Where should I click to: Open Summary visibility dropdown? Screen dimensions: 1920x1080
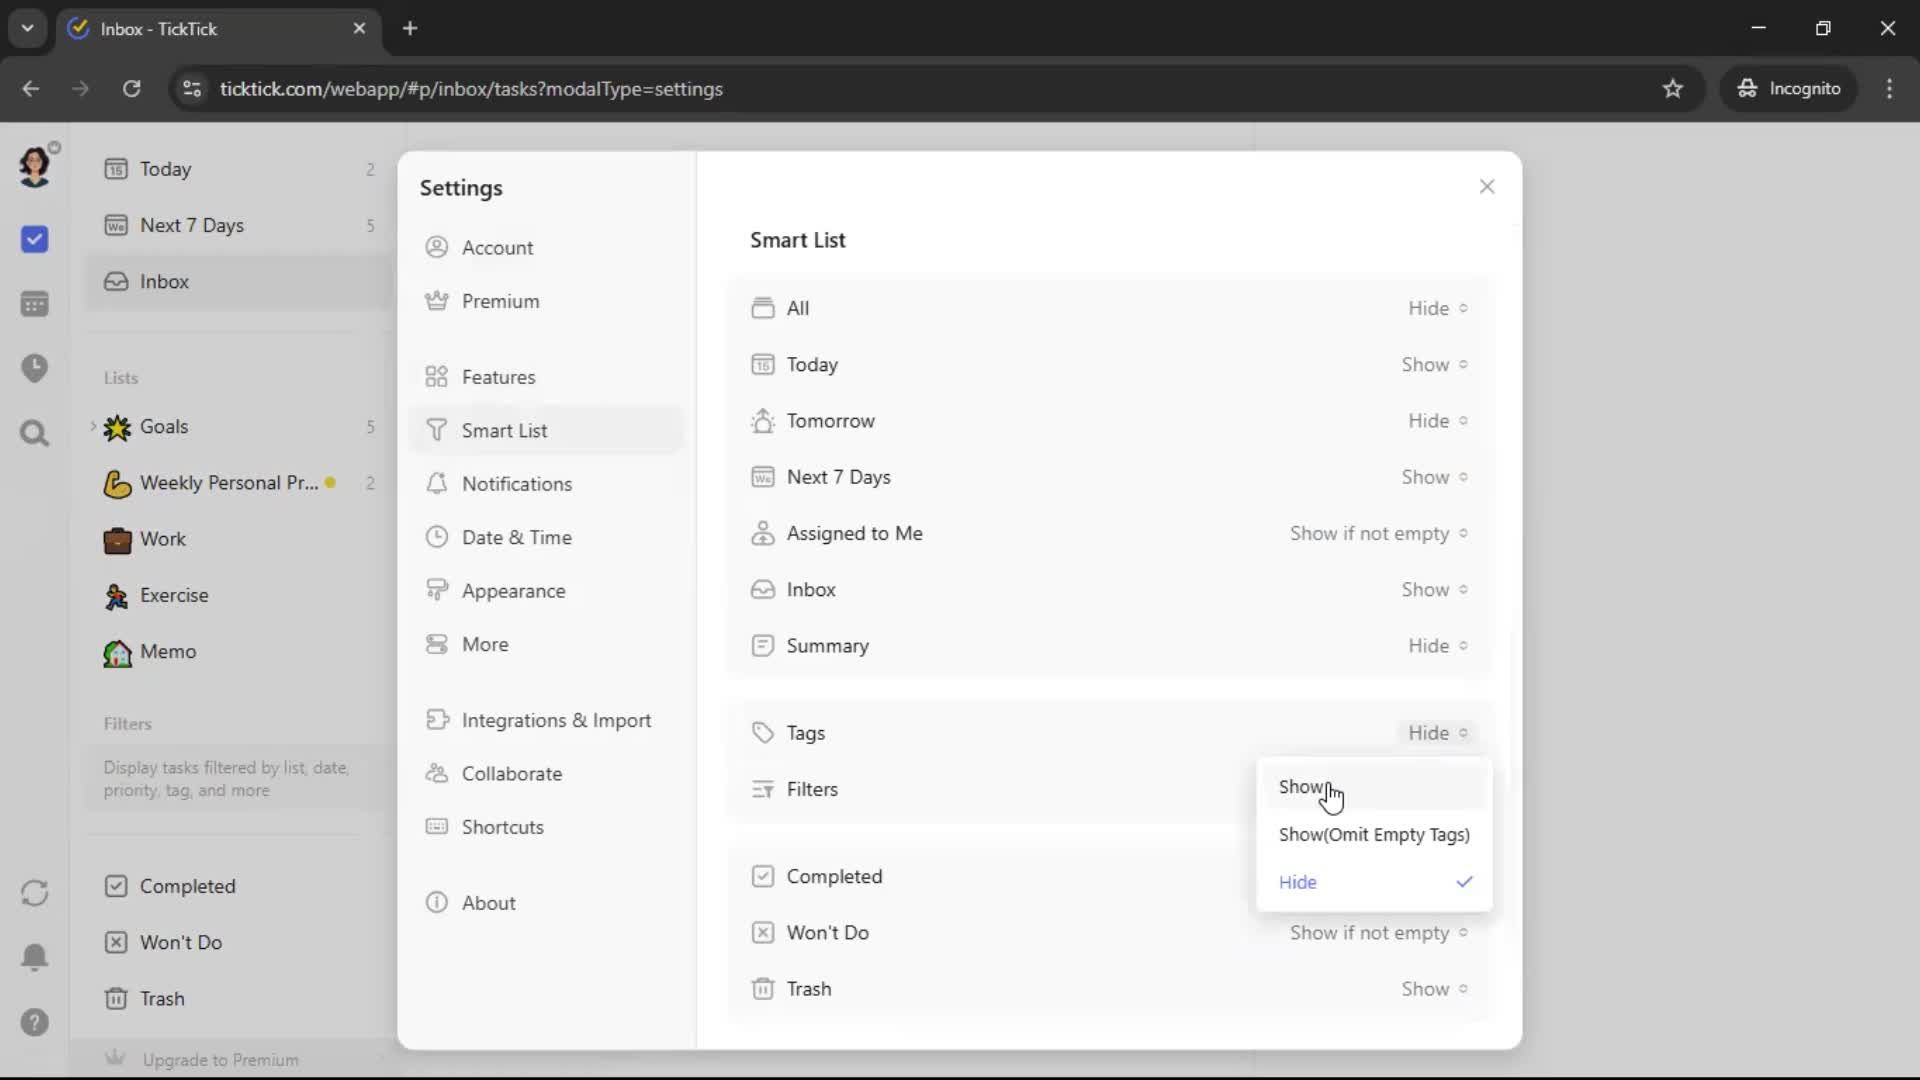coord(1437,646)
